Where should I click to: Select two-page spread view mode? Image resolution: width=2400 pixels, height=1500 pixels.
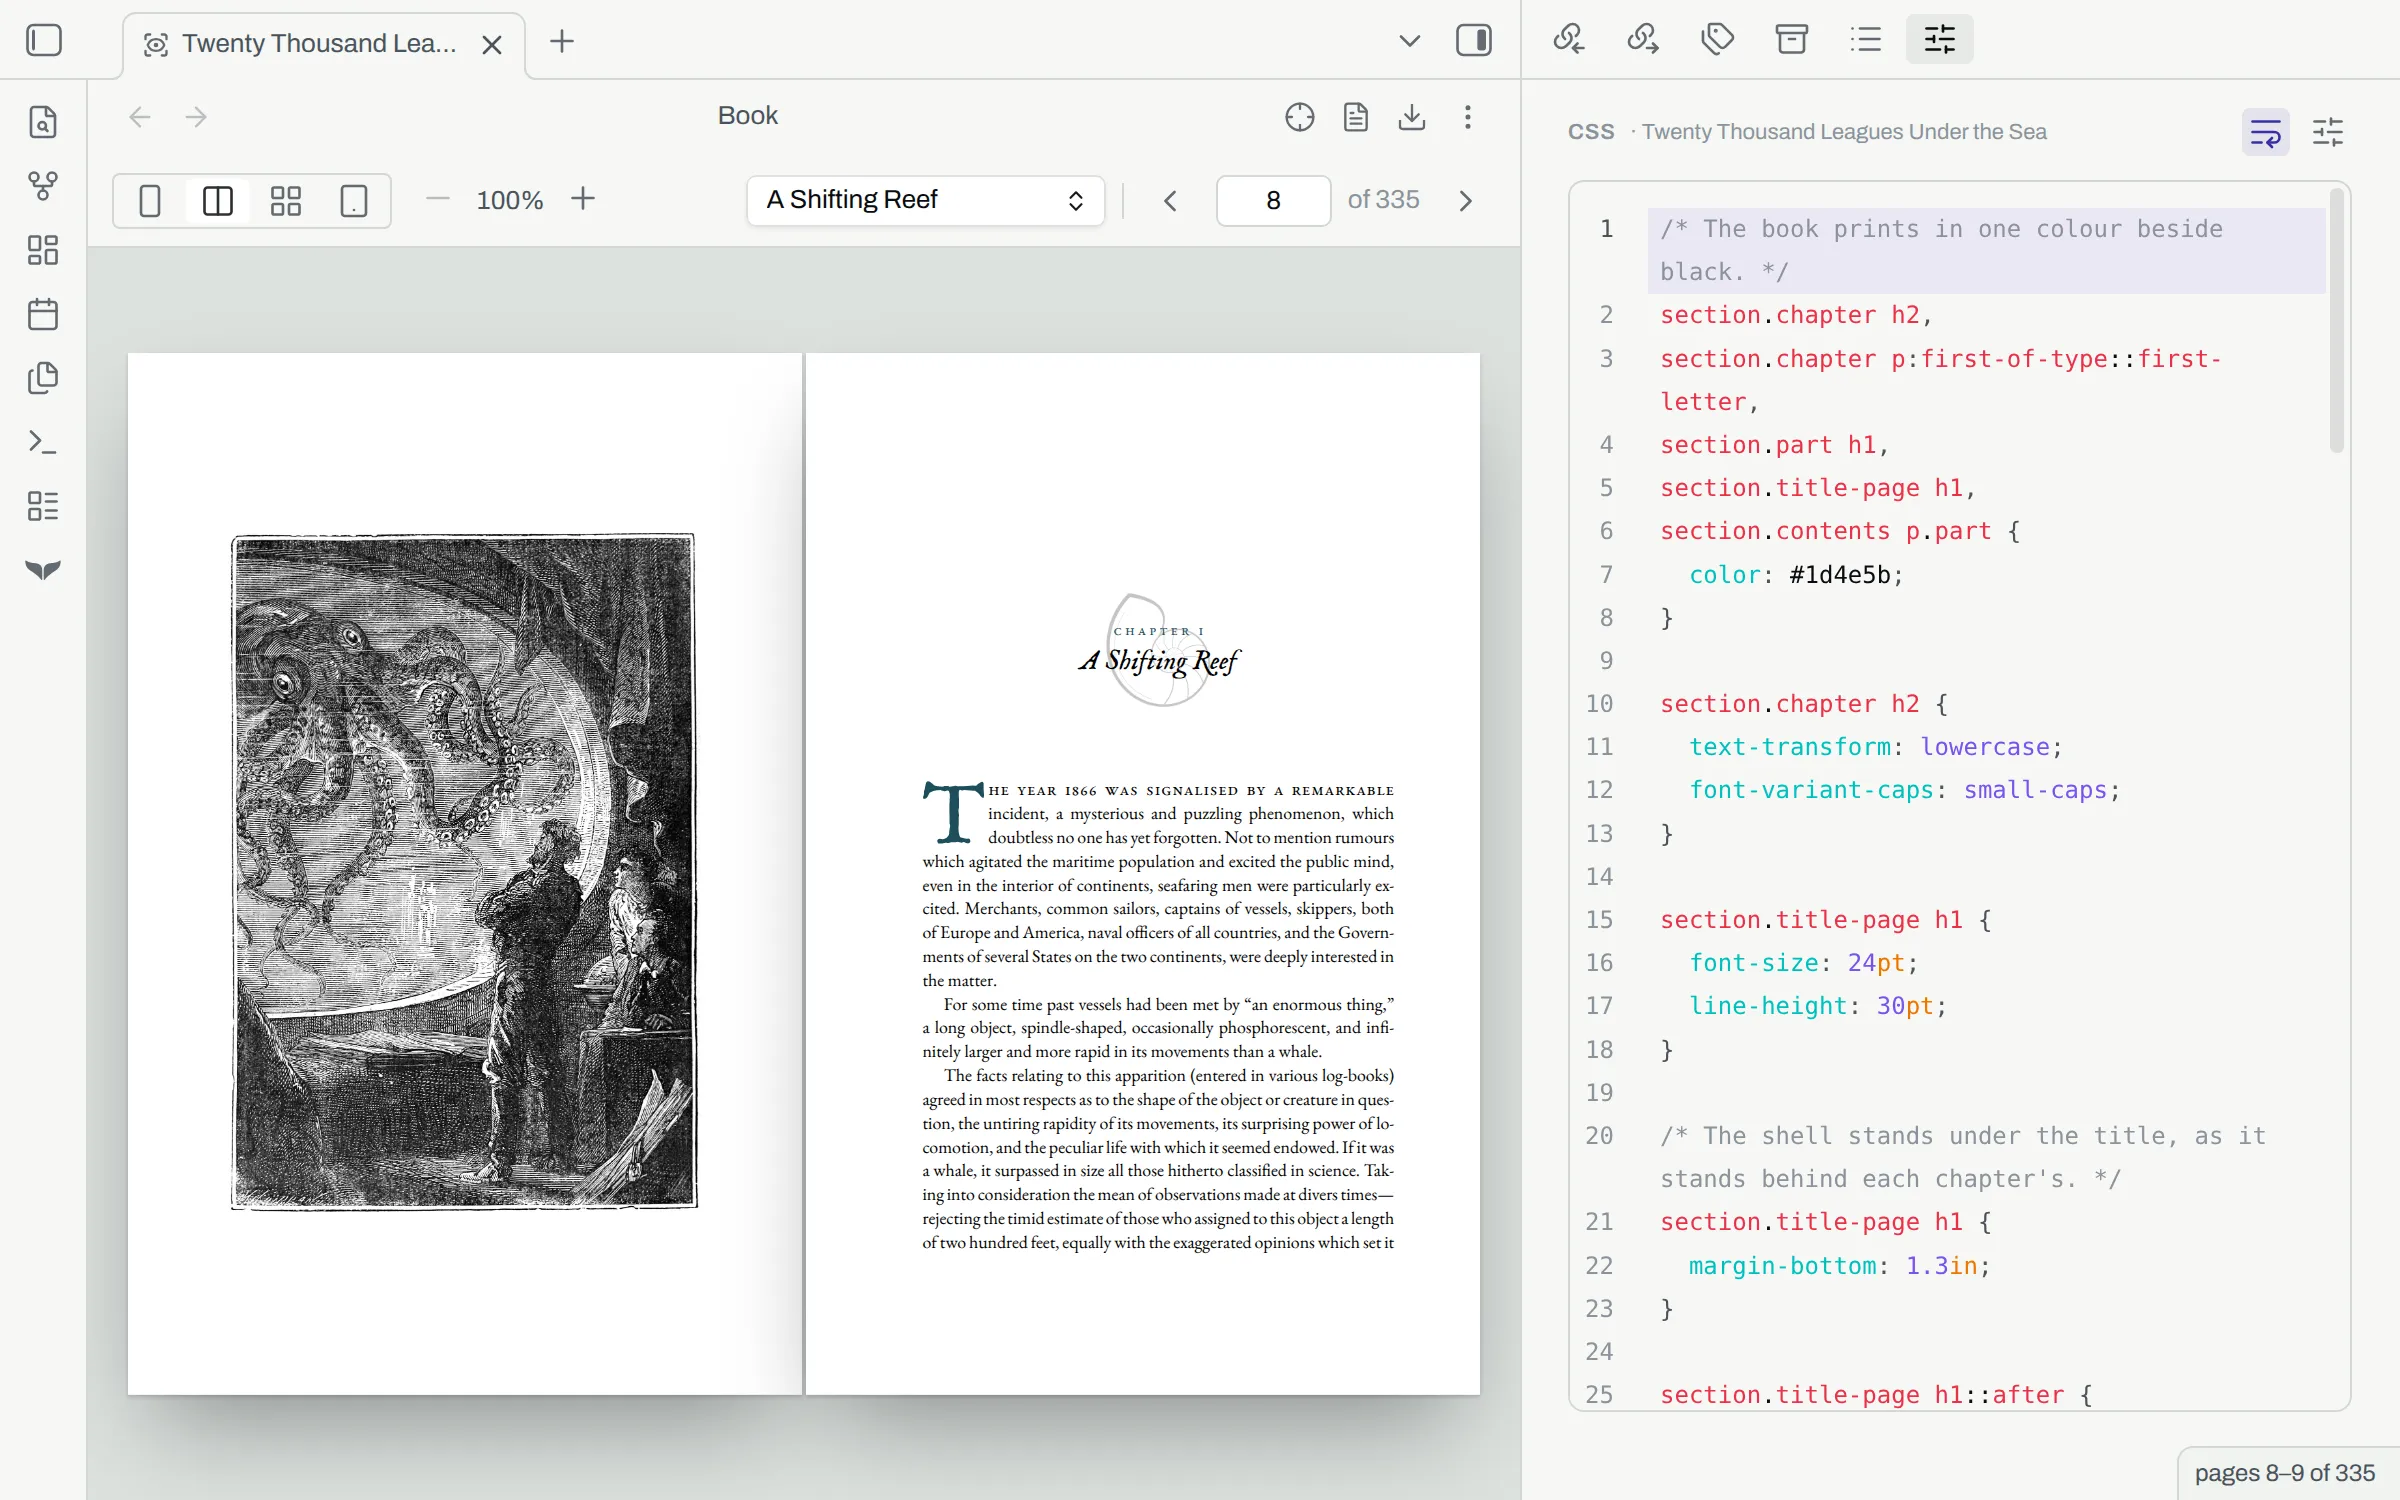[x=218, y=201]
